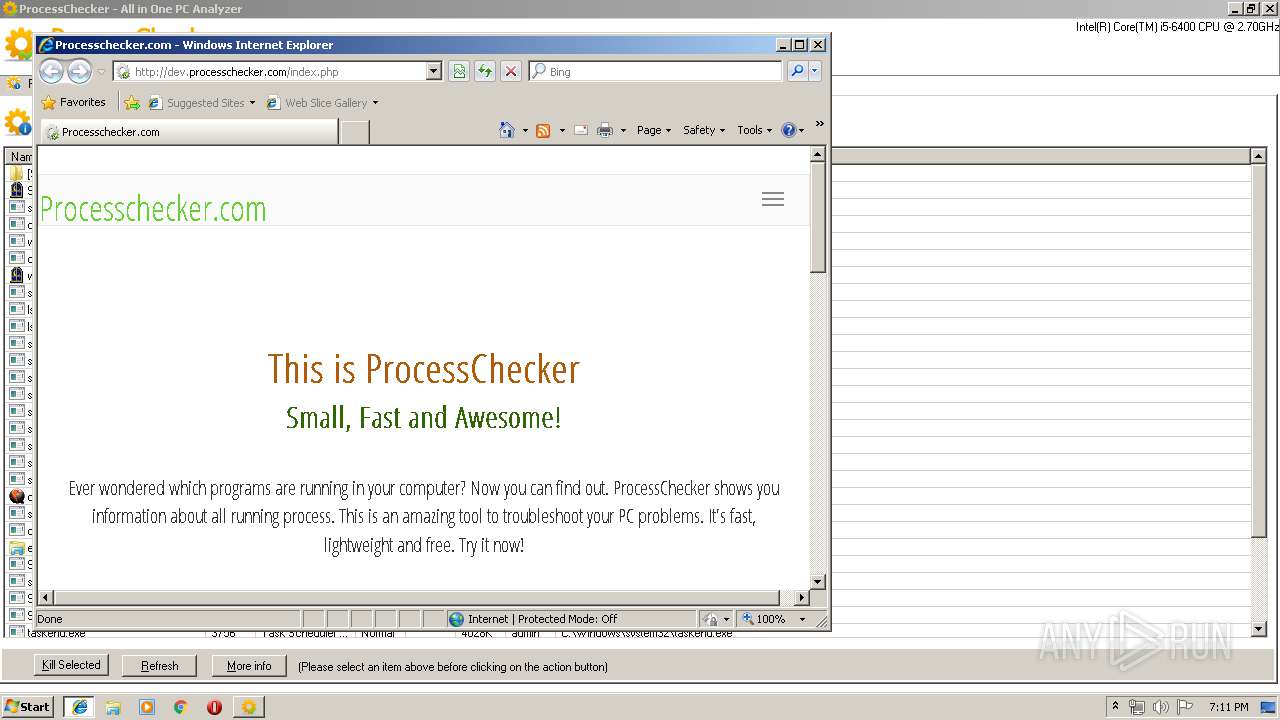Open the Favorites star button
Screen dimensions: 1280x720
73,102
